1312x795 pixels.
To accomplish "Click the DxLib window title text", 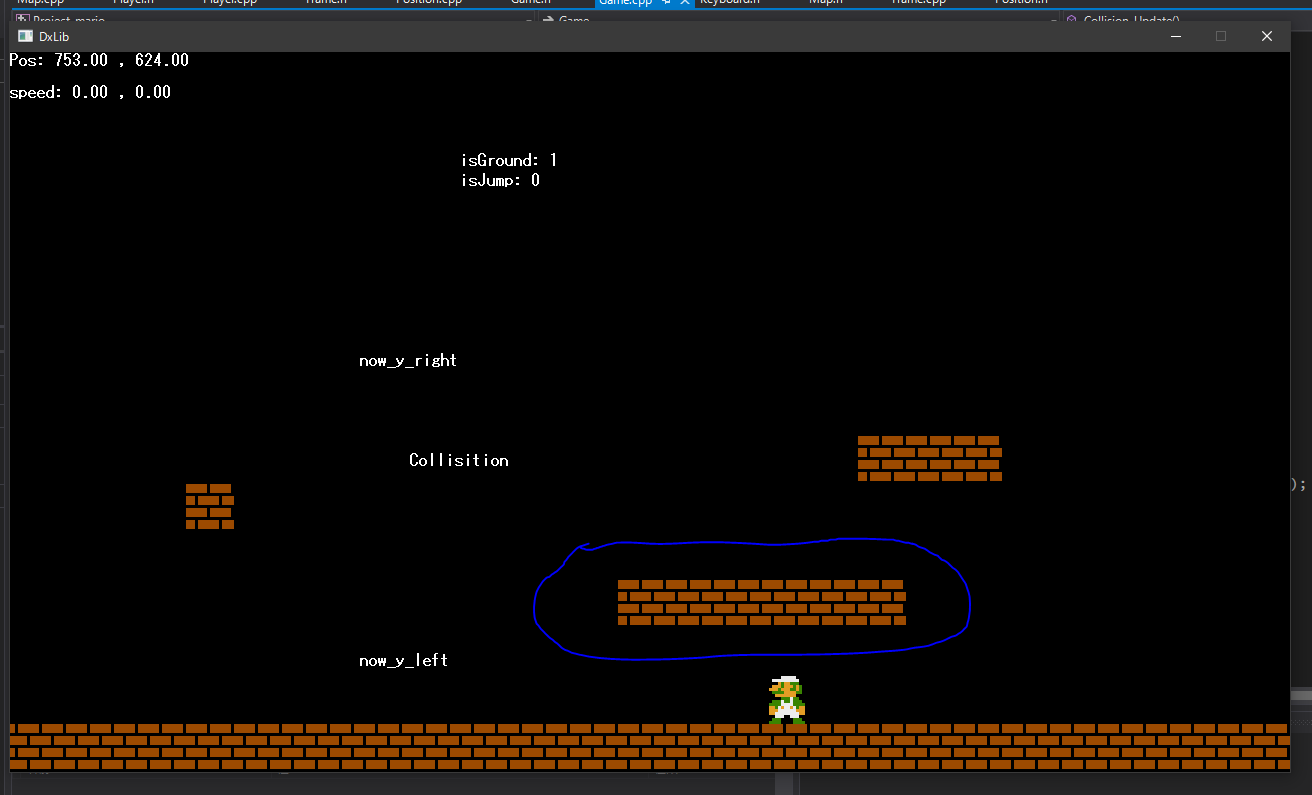I will pos(54,36).
